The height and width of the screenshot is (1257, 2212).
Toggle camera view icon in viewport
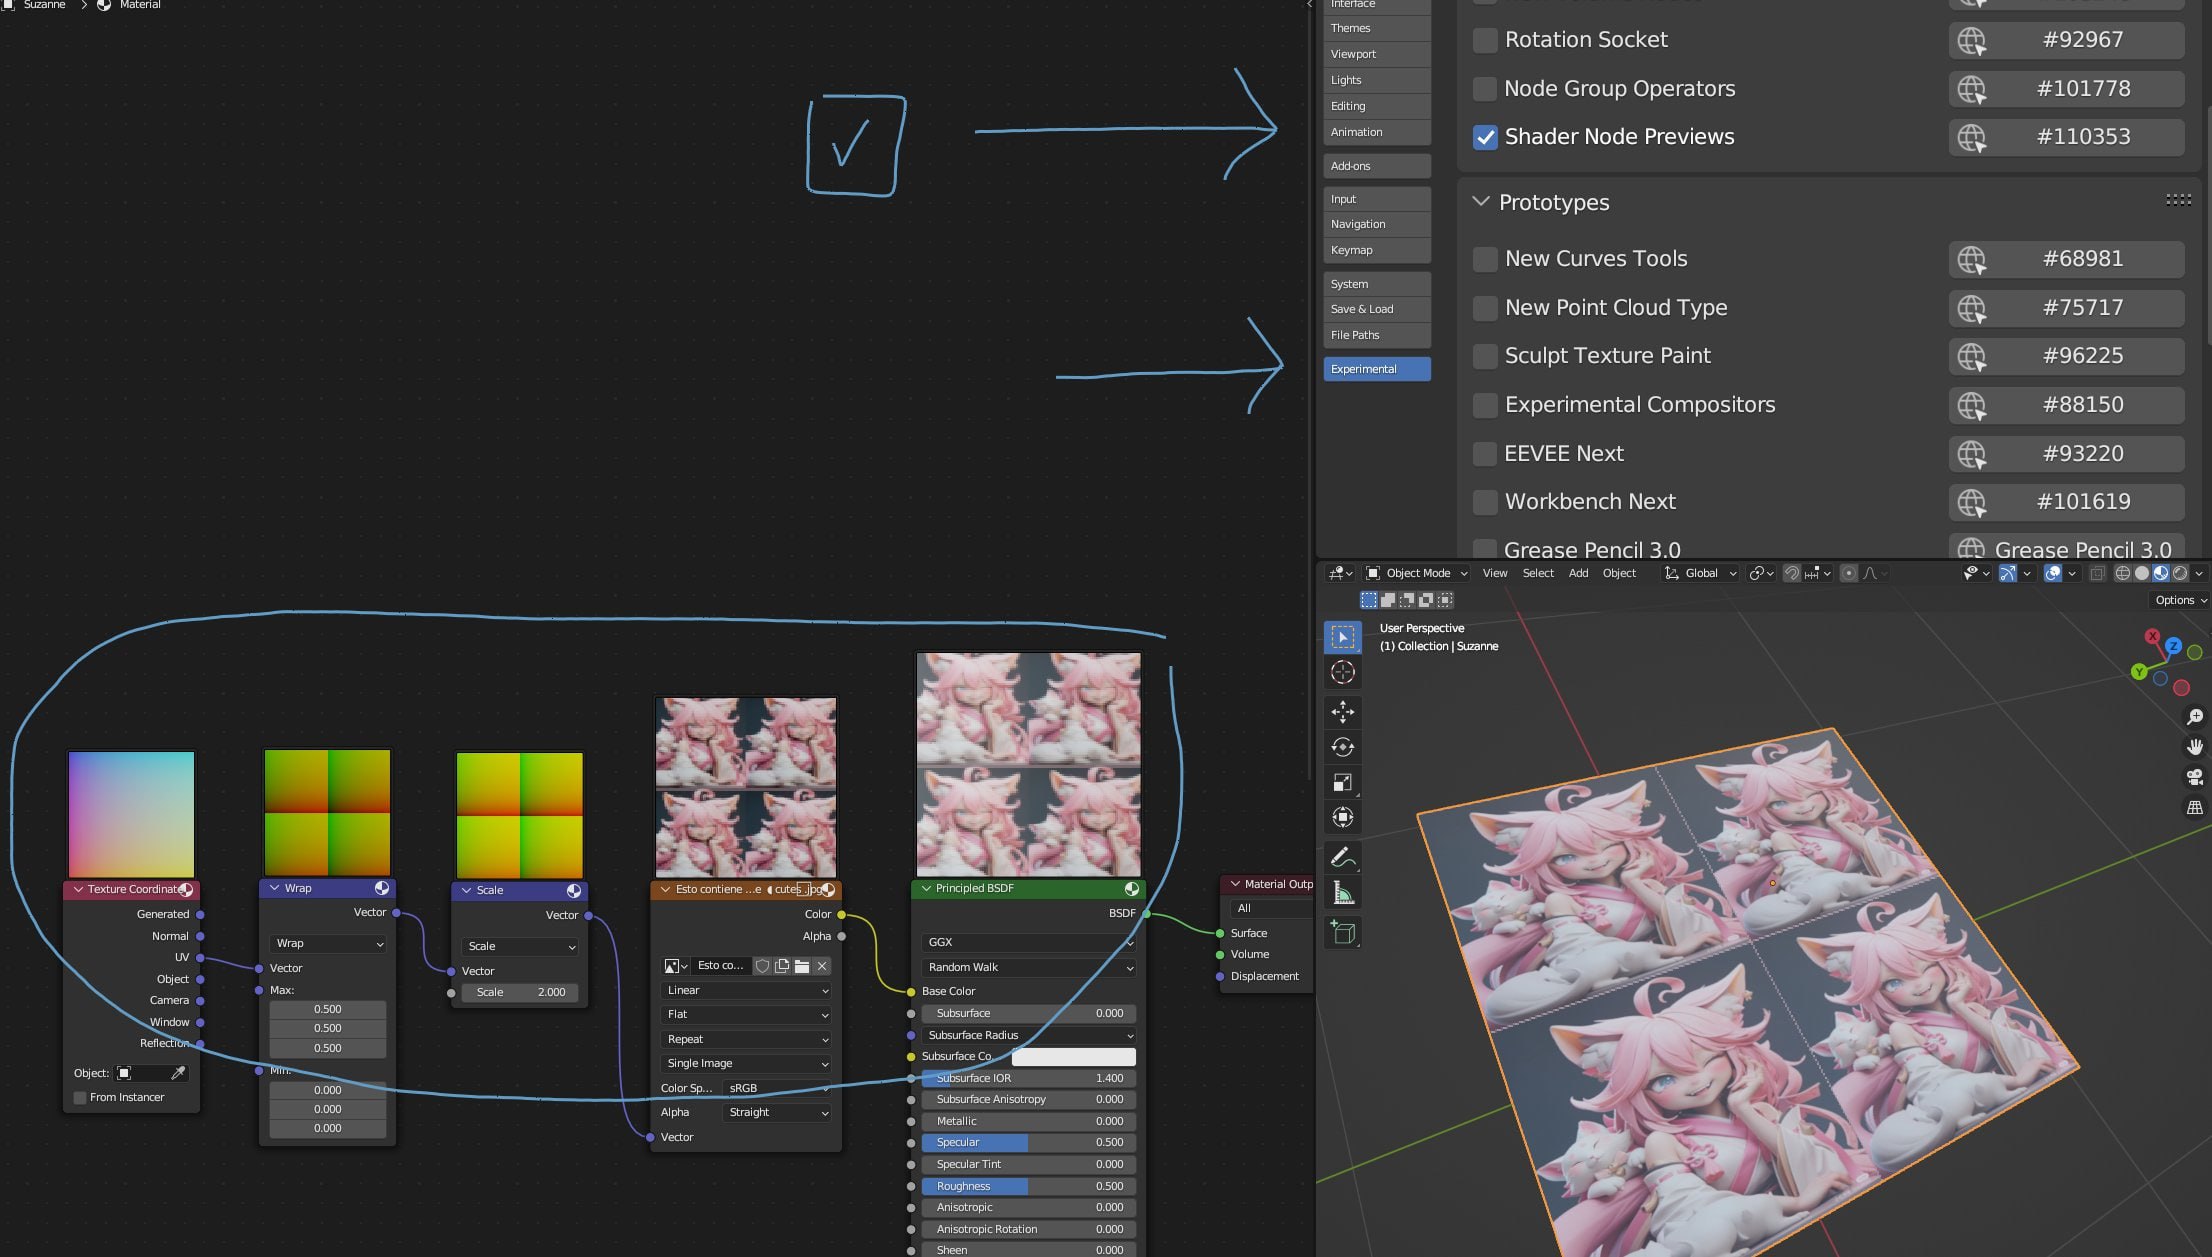[2195, 777]
